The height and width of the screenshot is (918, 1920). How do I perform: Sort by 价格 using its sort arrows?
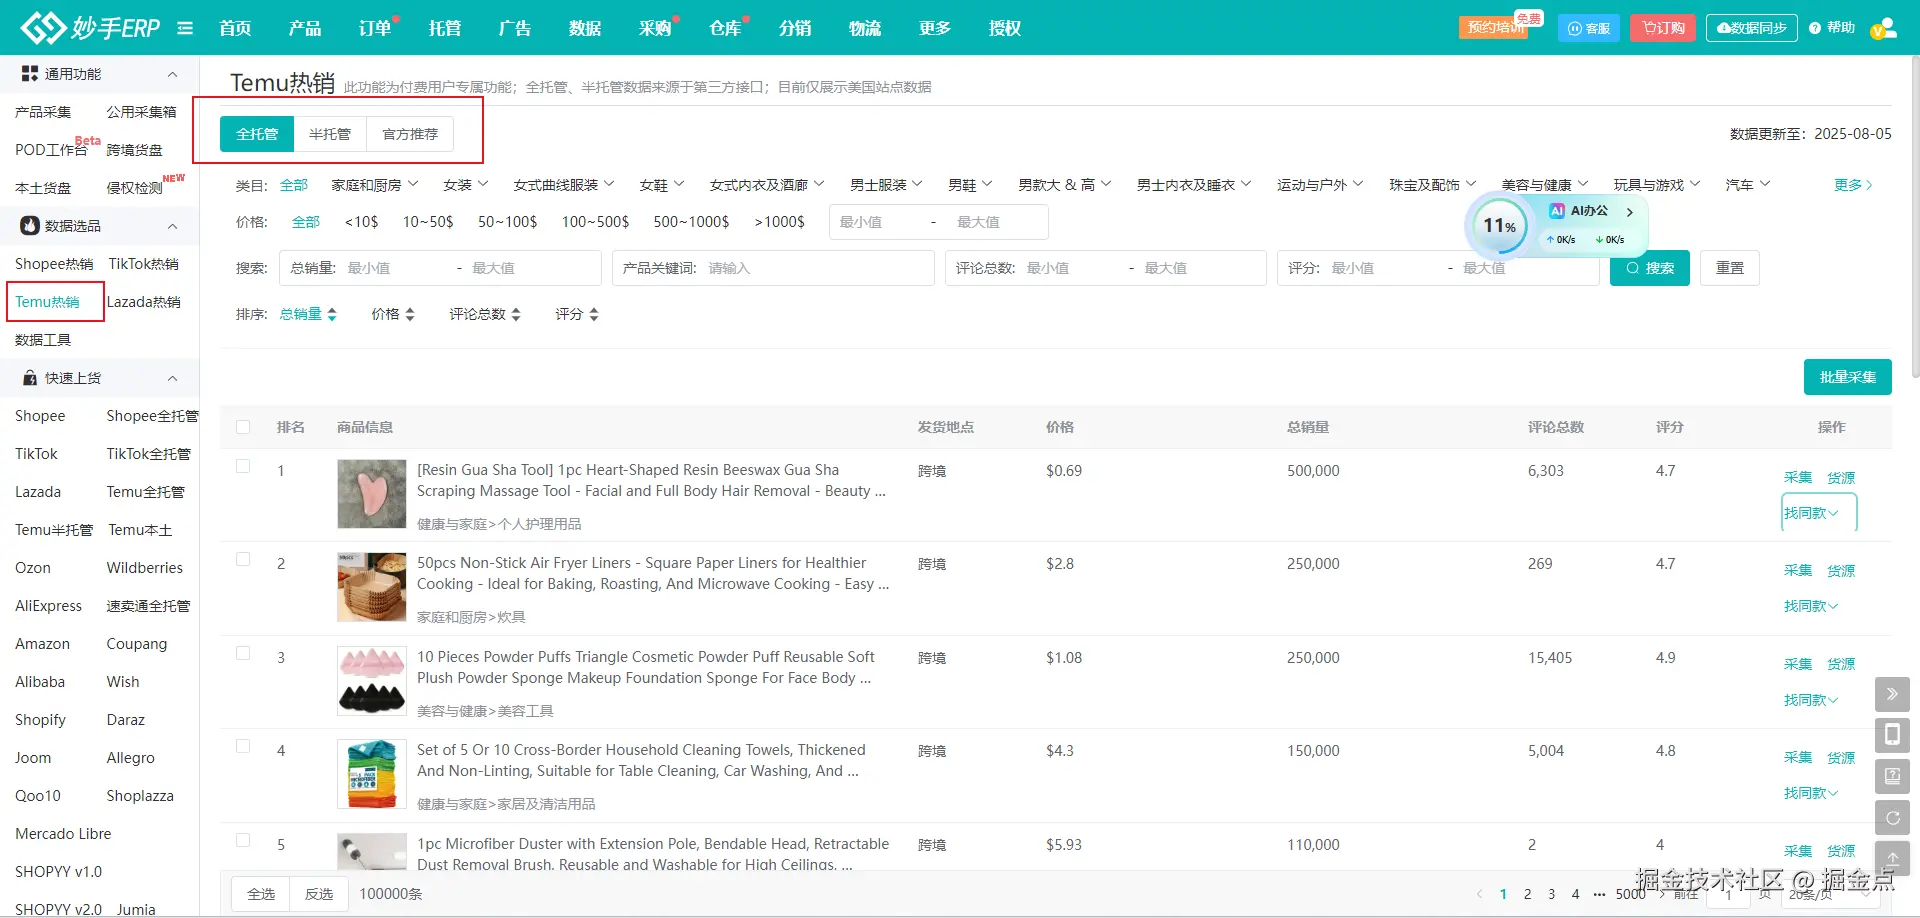409,314
